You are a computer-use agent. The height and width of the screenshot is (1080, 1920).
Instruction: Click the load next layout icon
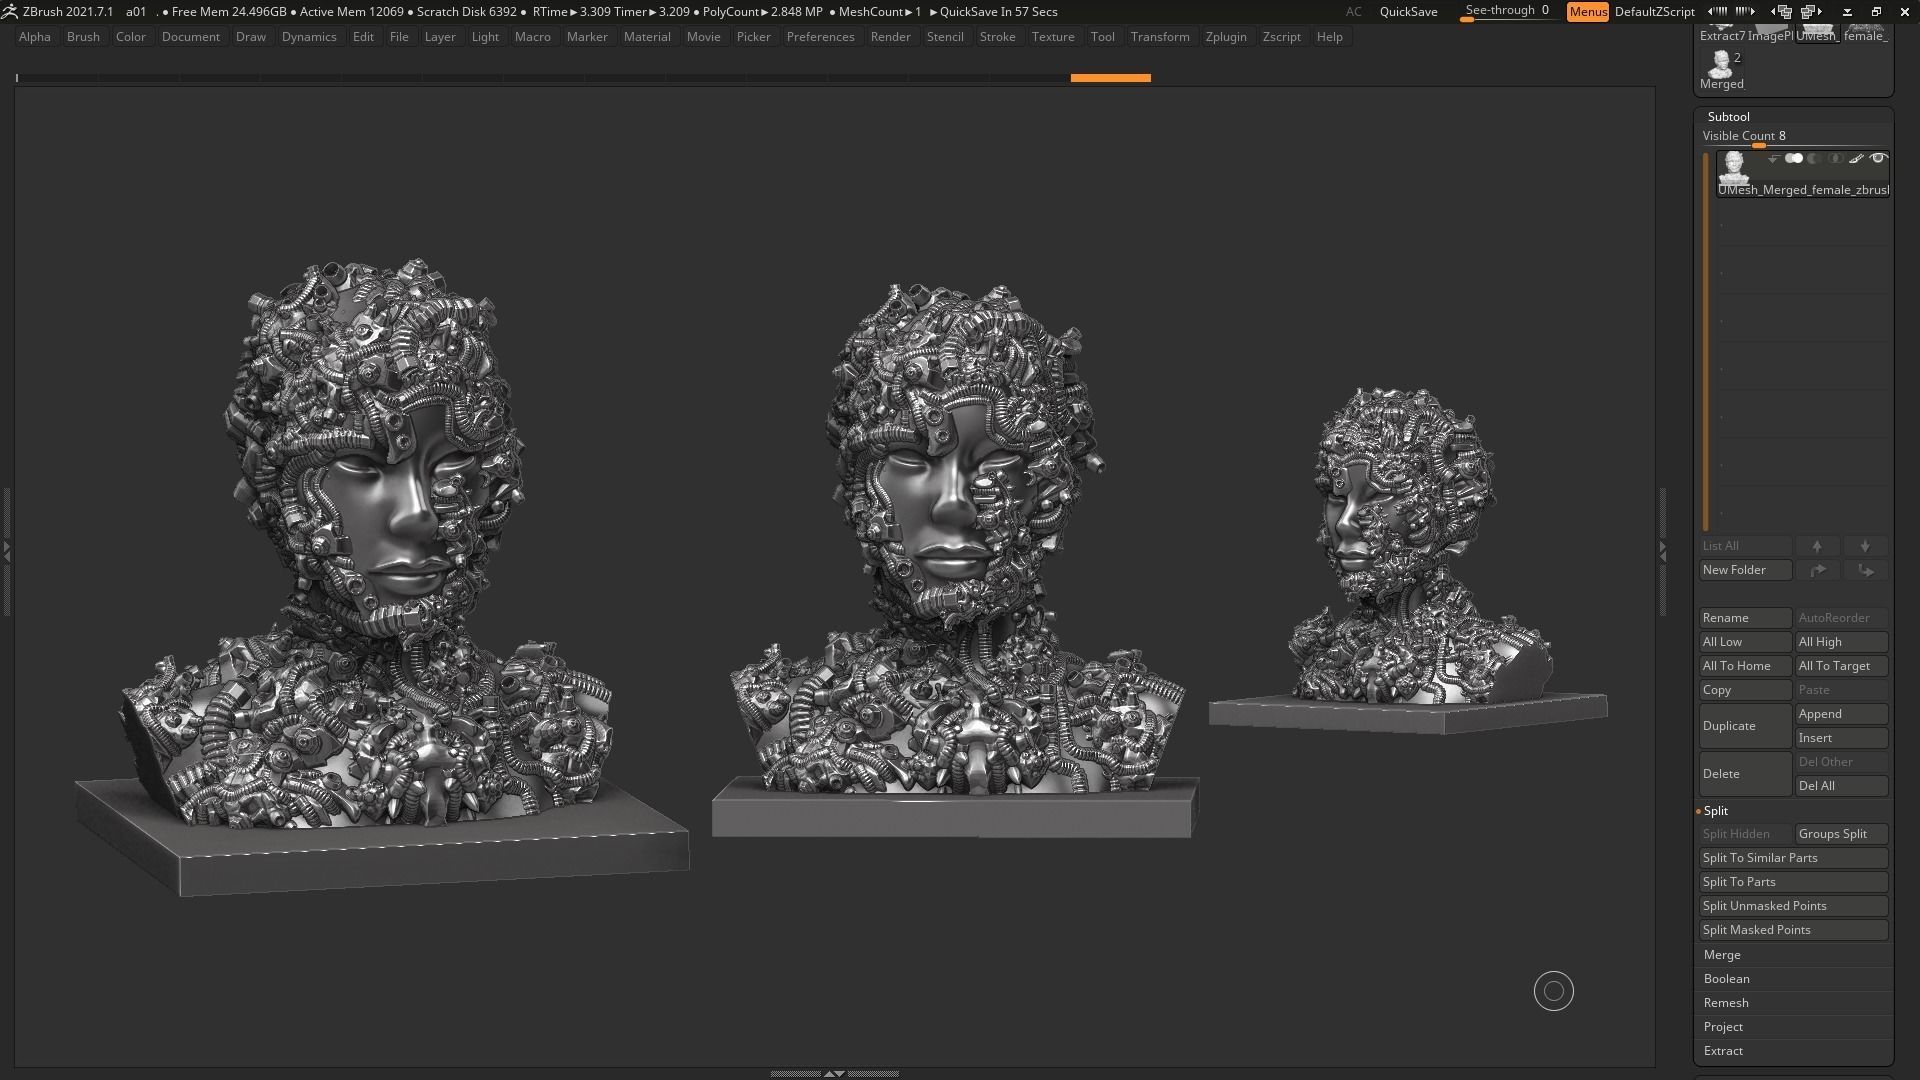(1811, 12)
